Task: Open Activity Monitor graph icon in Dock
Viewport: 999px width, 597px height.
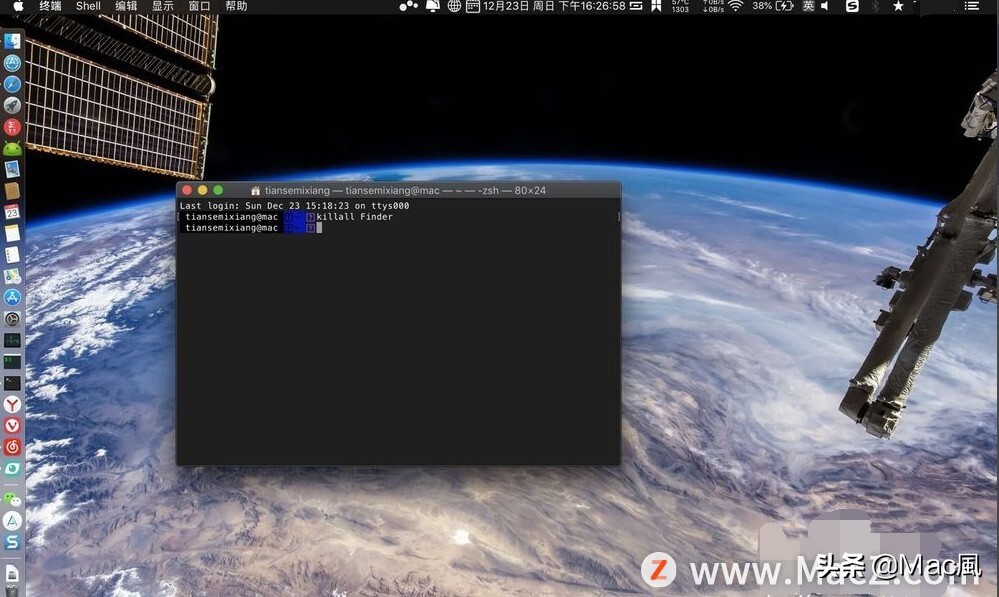Action: coord(12,340)
